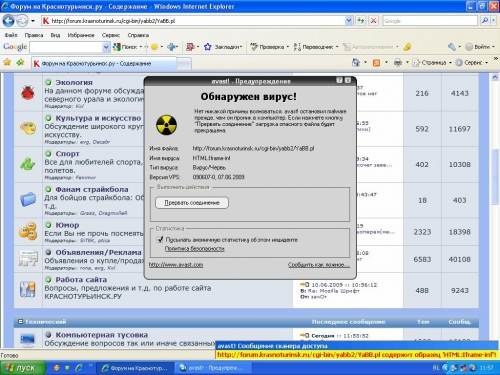
Task: Click the search magnifier button
Action: [x=485, y=21]
